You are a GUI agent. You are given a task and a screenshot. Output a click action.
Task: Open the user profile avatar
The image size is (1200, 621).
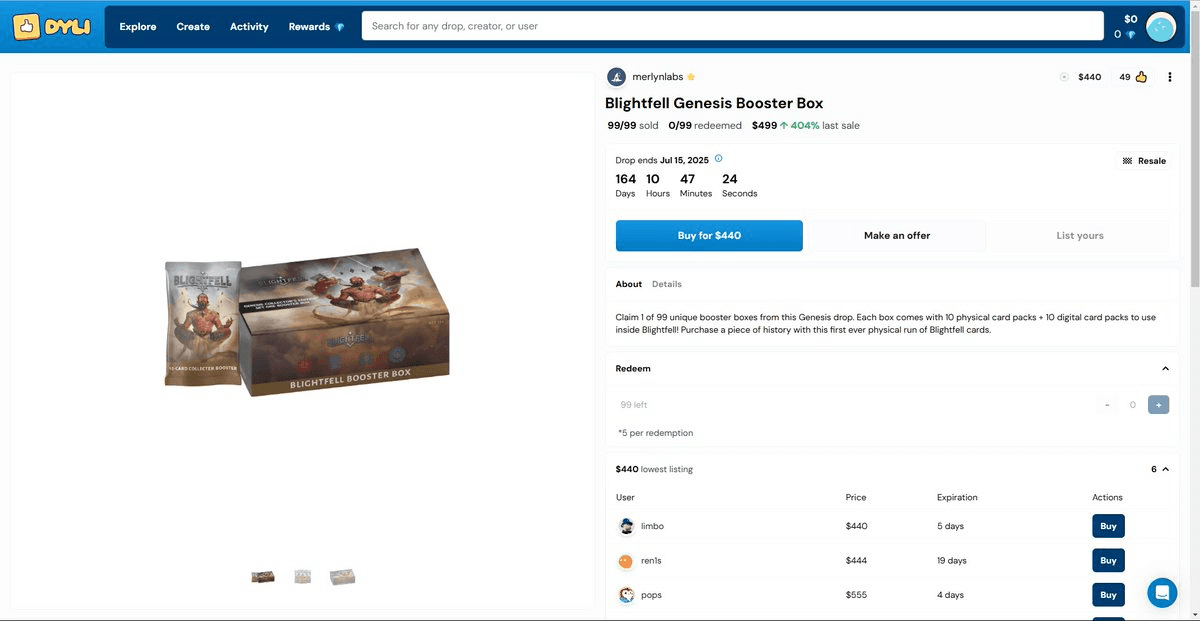click(1161, 27)
